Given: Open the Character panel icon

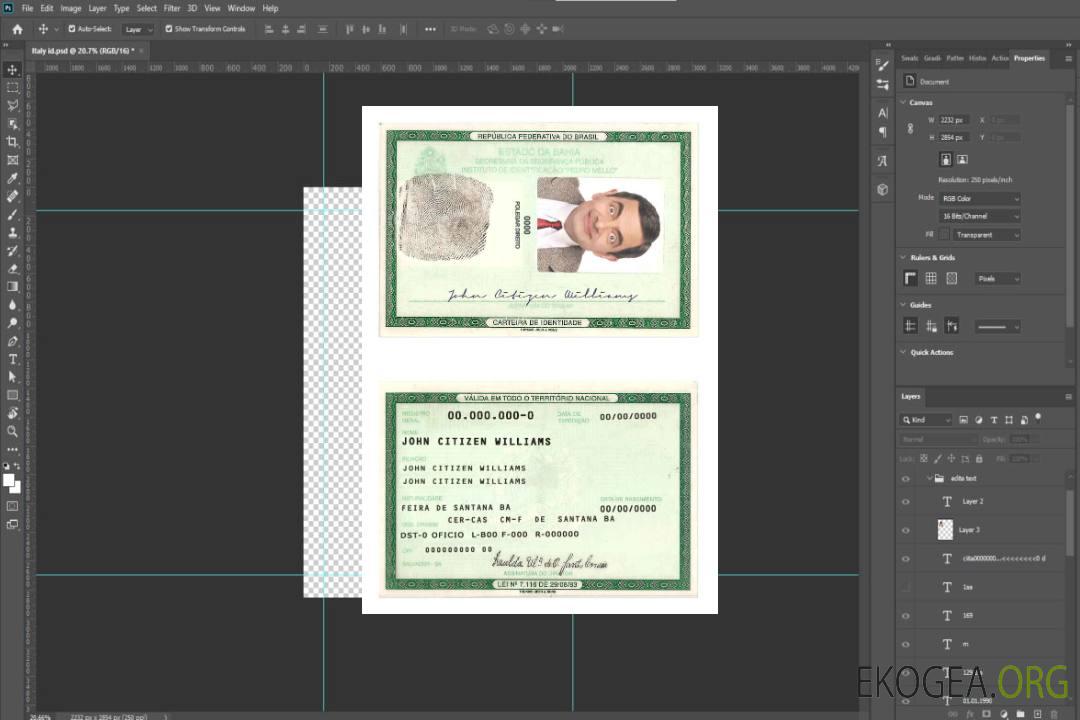Looking at the screenshot, I should click(883, 112).
